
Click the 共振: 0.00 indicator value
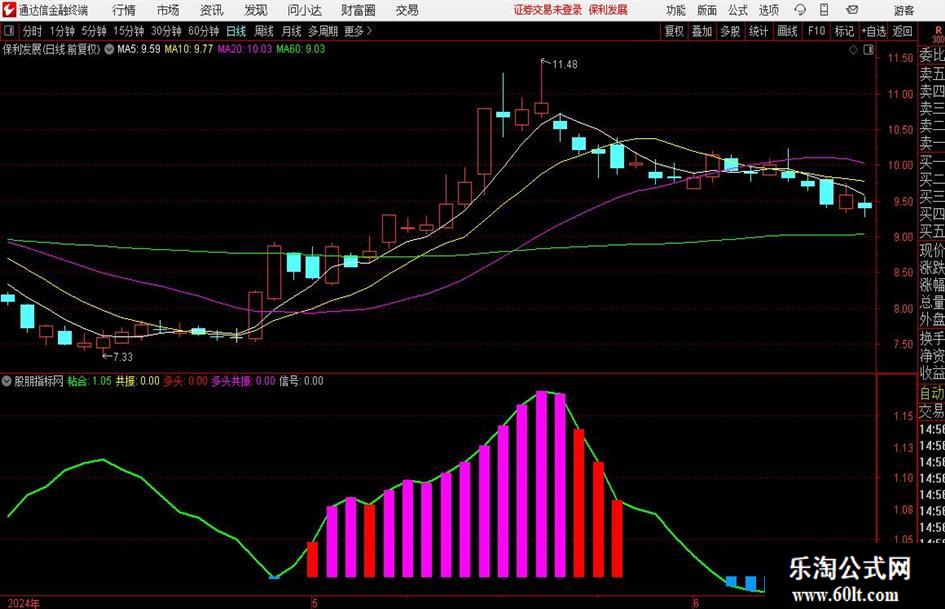pyautogui.click(x=137, y=381)
